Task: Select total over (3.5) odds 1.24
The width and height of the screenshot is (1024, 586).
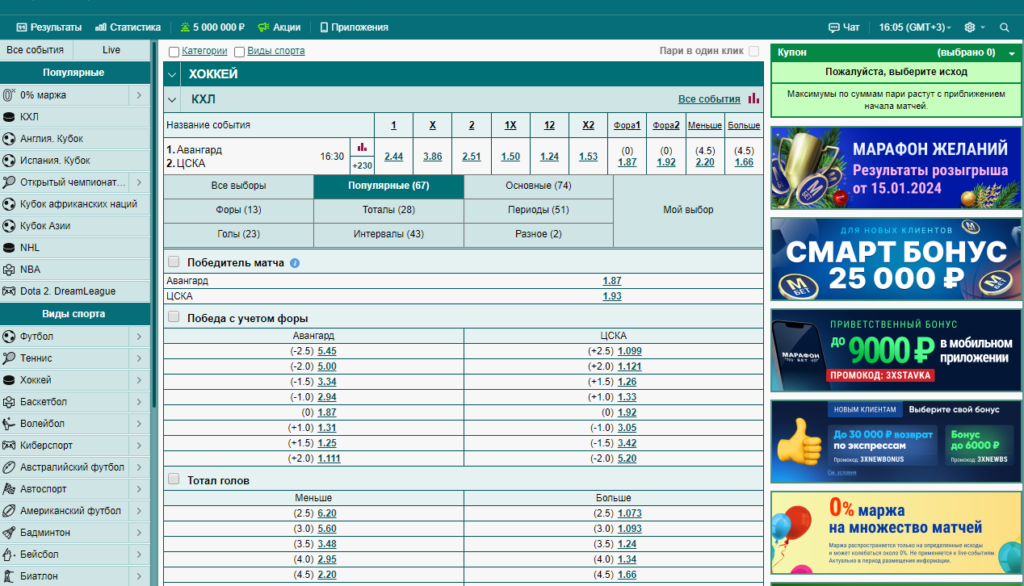Action: tap(627, 544)
